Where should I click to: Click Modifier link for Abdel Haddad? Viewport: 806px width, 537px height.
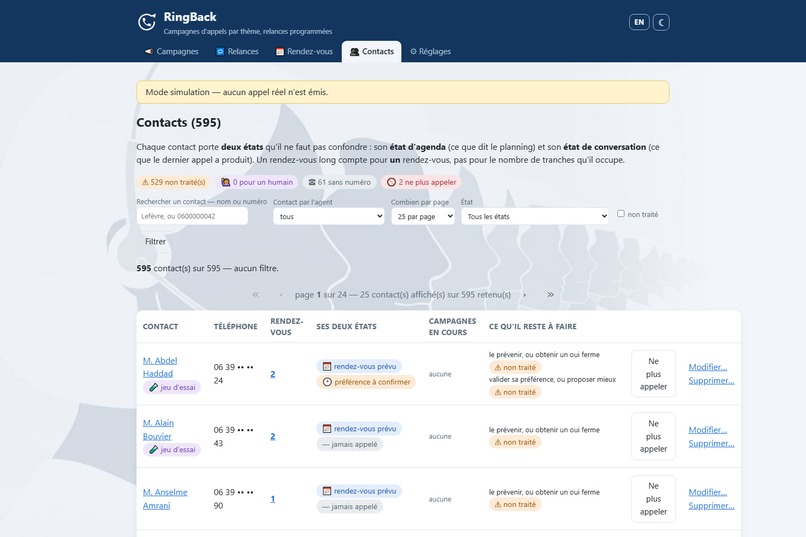(x=708, y=367)
